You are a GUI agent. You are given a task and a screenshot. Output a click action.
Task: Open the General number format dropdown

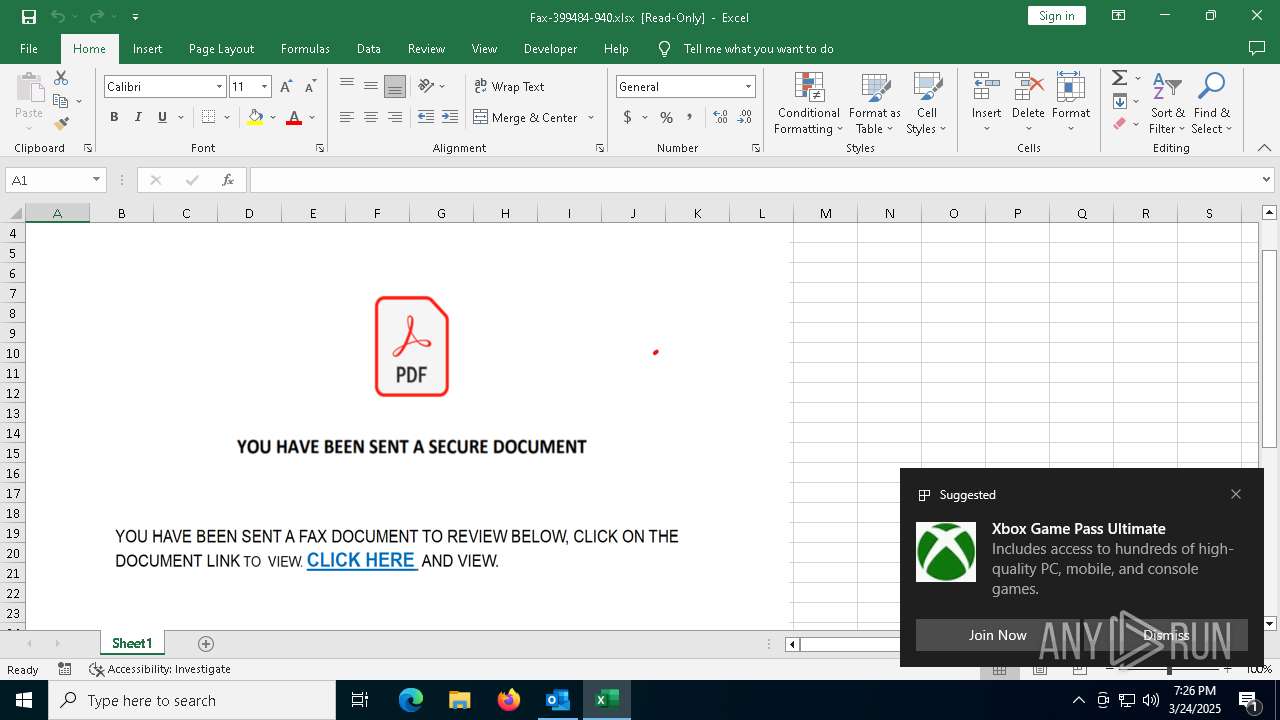[x=748, y=87]
